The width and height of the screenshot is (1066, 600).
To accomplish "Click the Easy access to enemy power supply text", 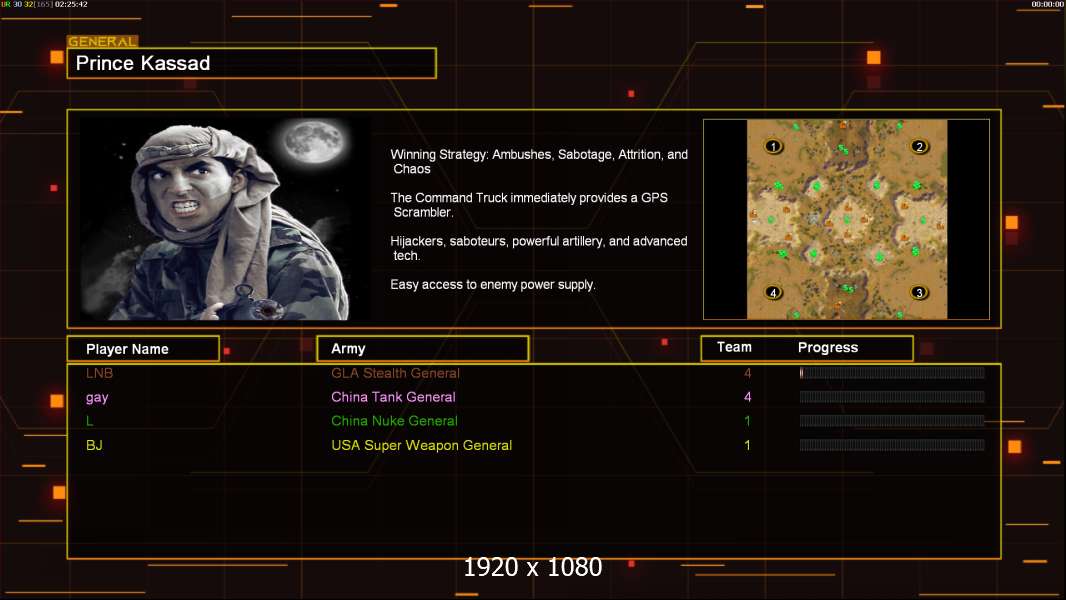I will coord(493,285).
